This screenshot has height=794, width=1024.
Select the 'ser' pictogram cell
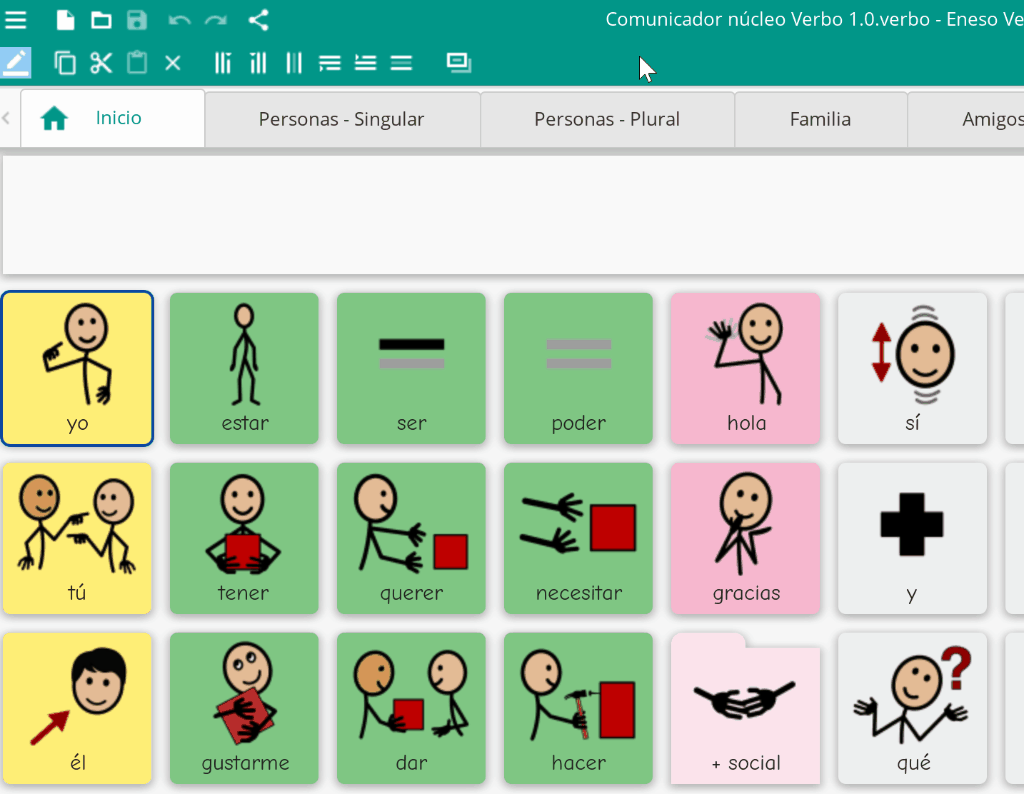pyautogui.click(x=411, y=369)
